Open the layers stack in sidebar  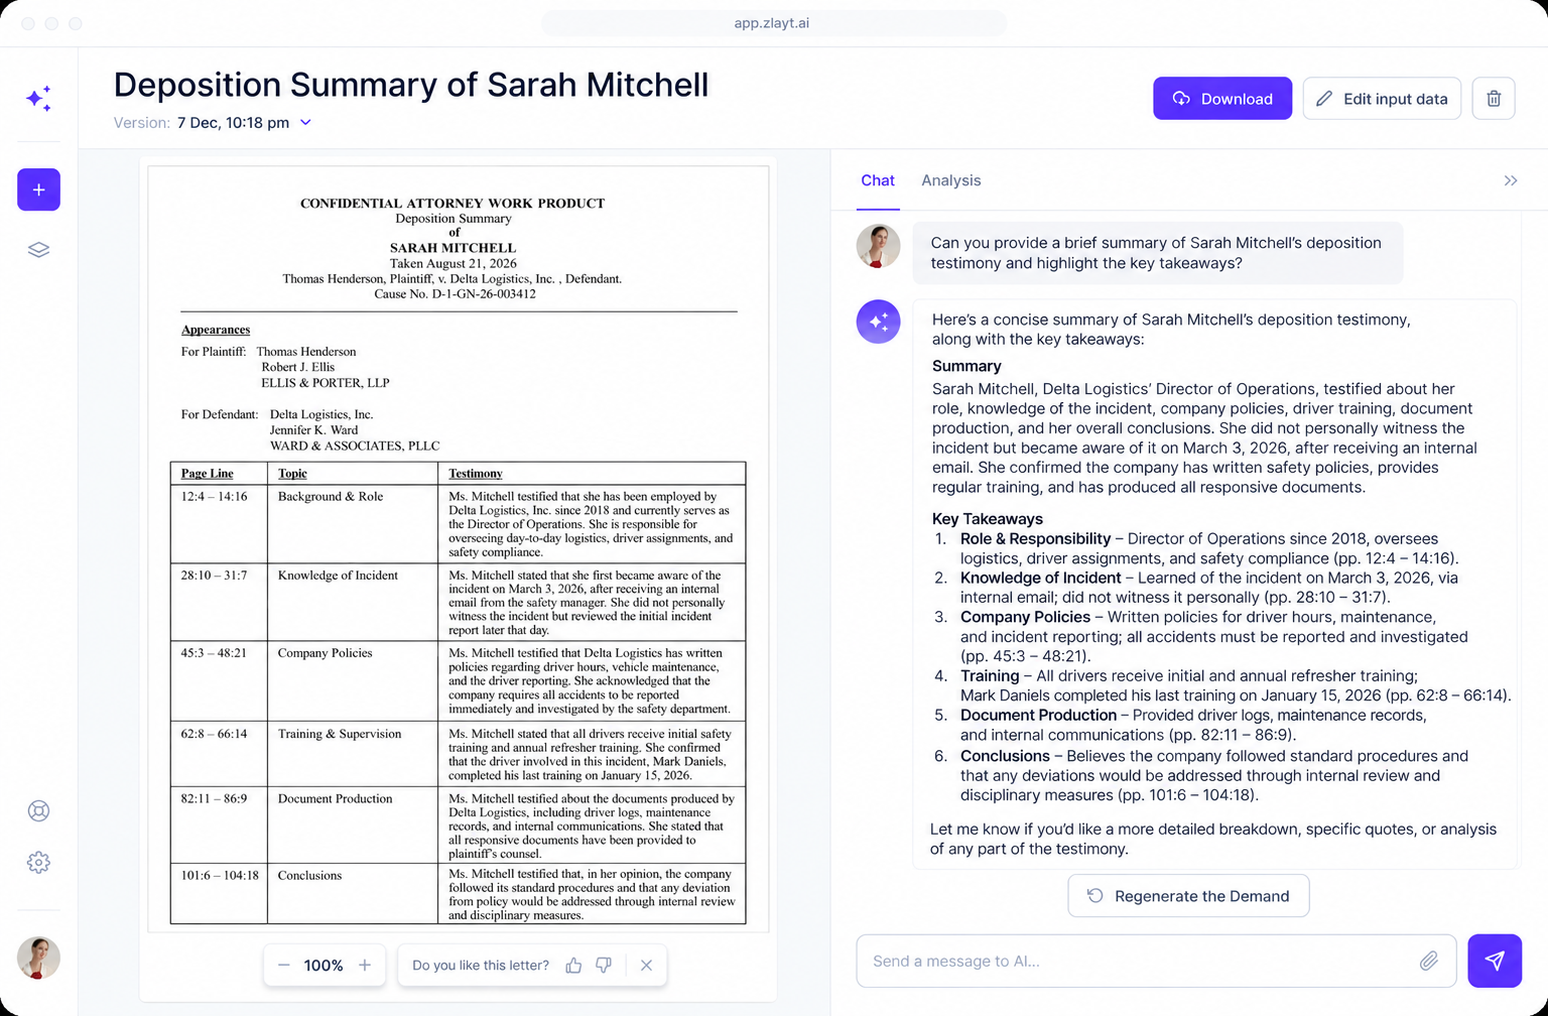click(x=39, y=250)
